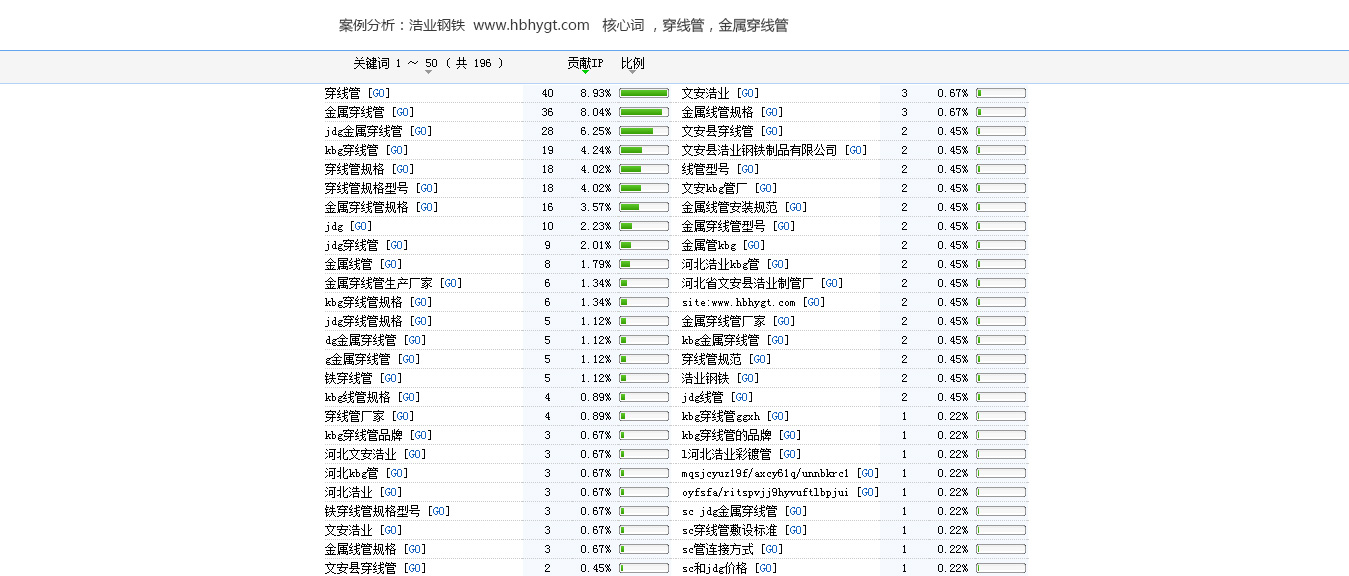This screenshot has width=1349, height=576.
Task: Open GO link for 线管型号
Action: [x=748, y=169]
